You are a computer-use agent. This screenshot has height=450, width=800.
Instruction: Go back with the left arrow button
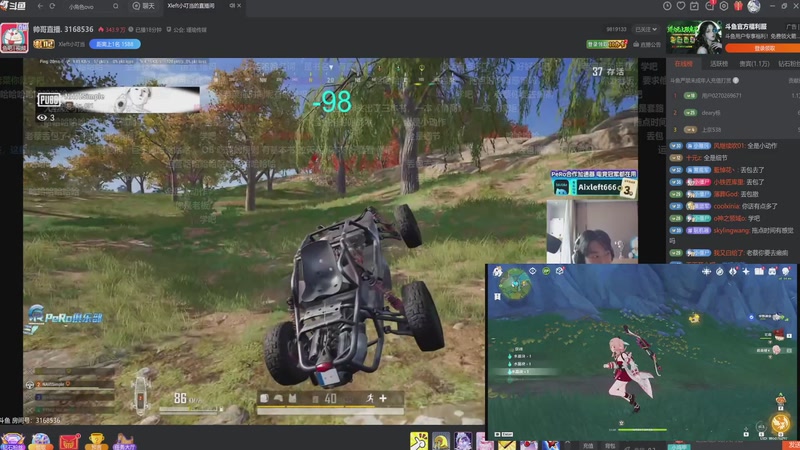[x=40, y=6]
